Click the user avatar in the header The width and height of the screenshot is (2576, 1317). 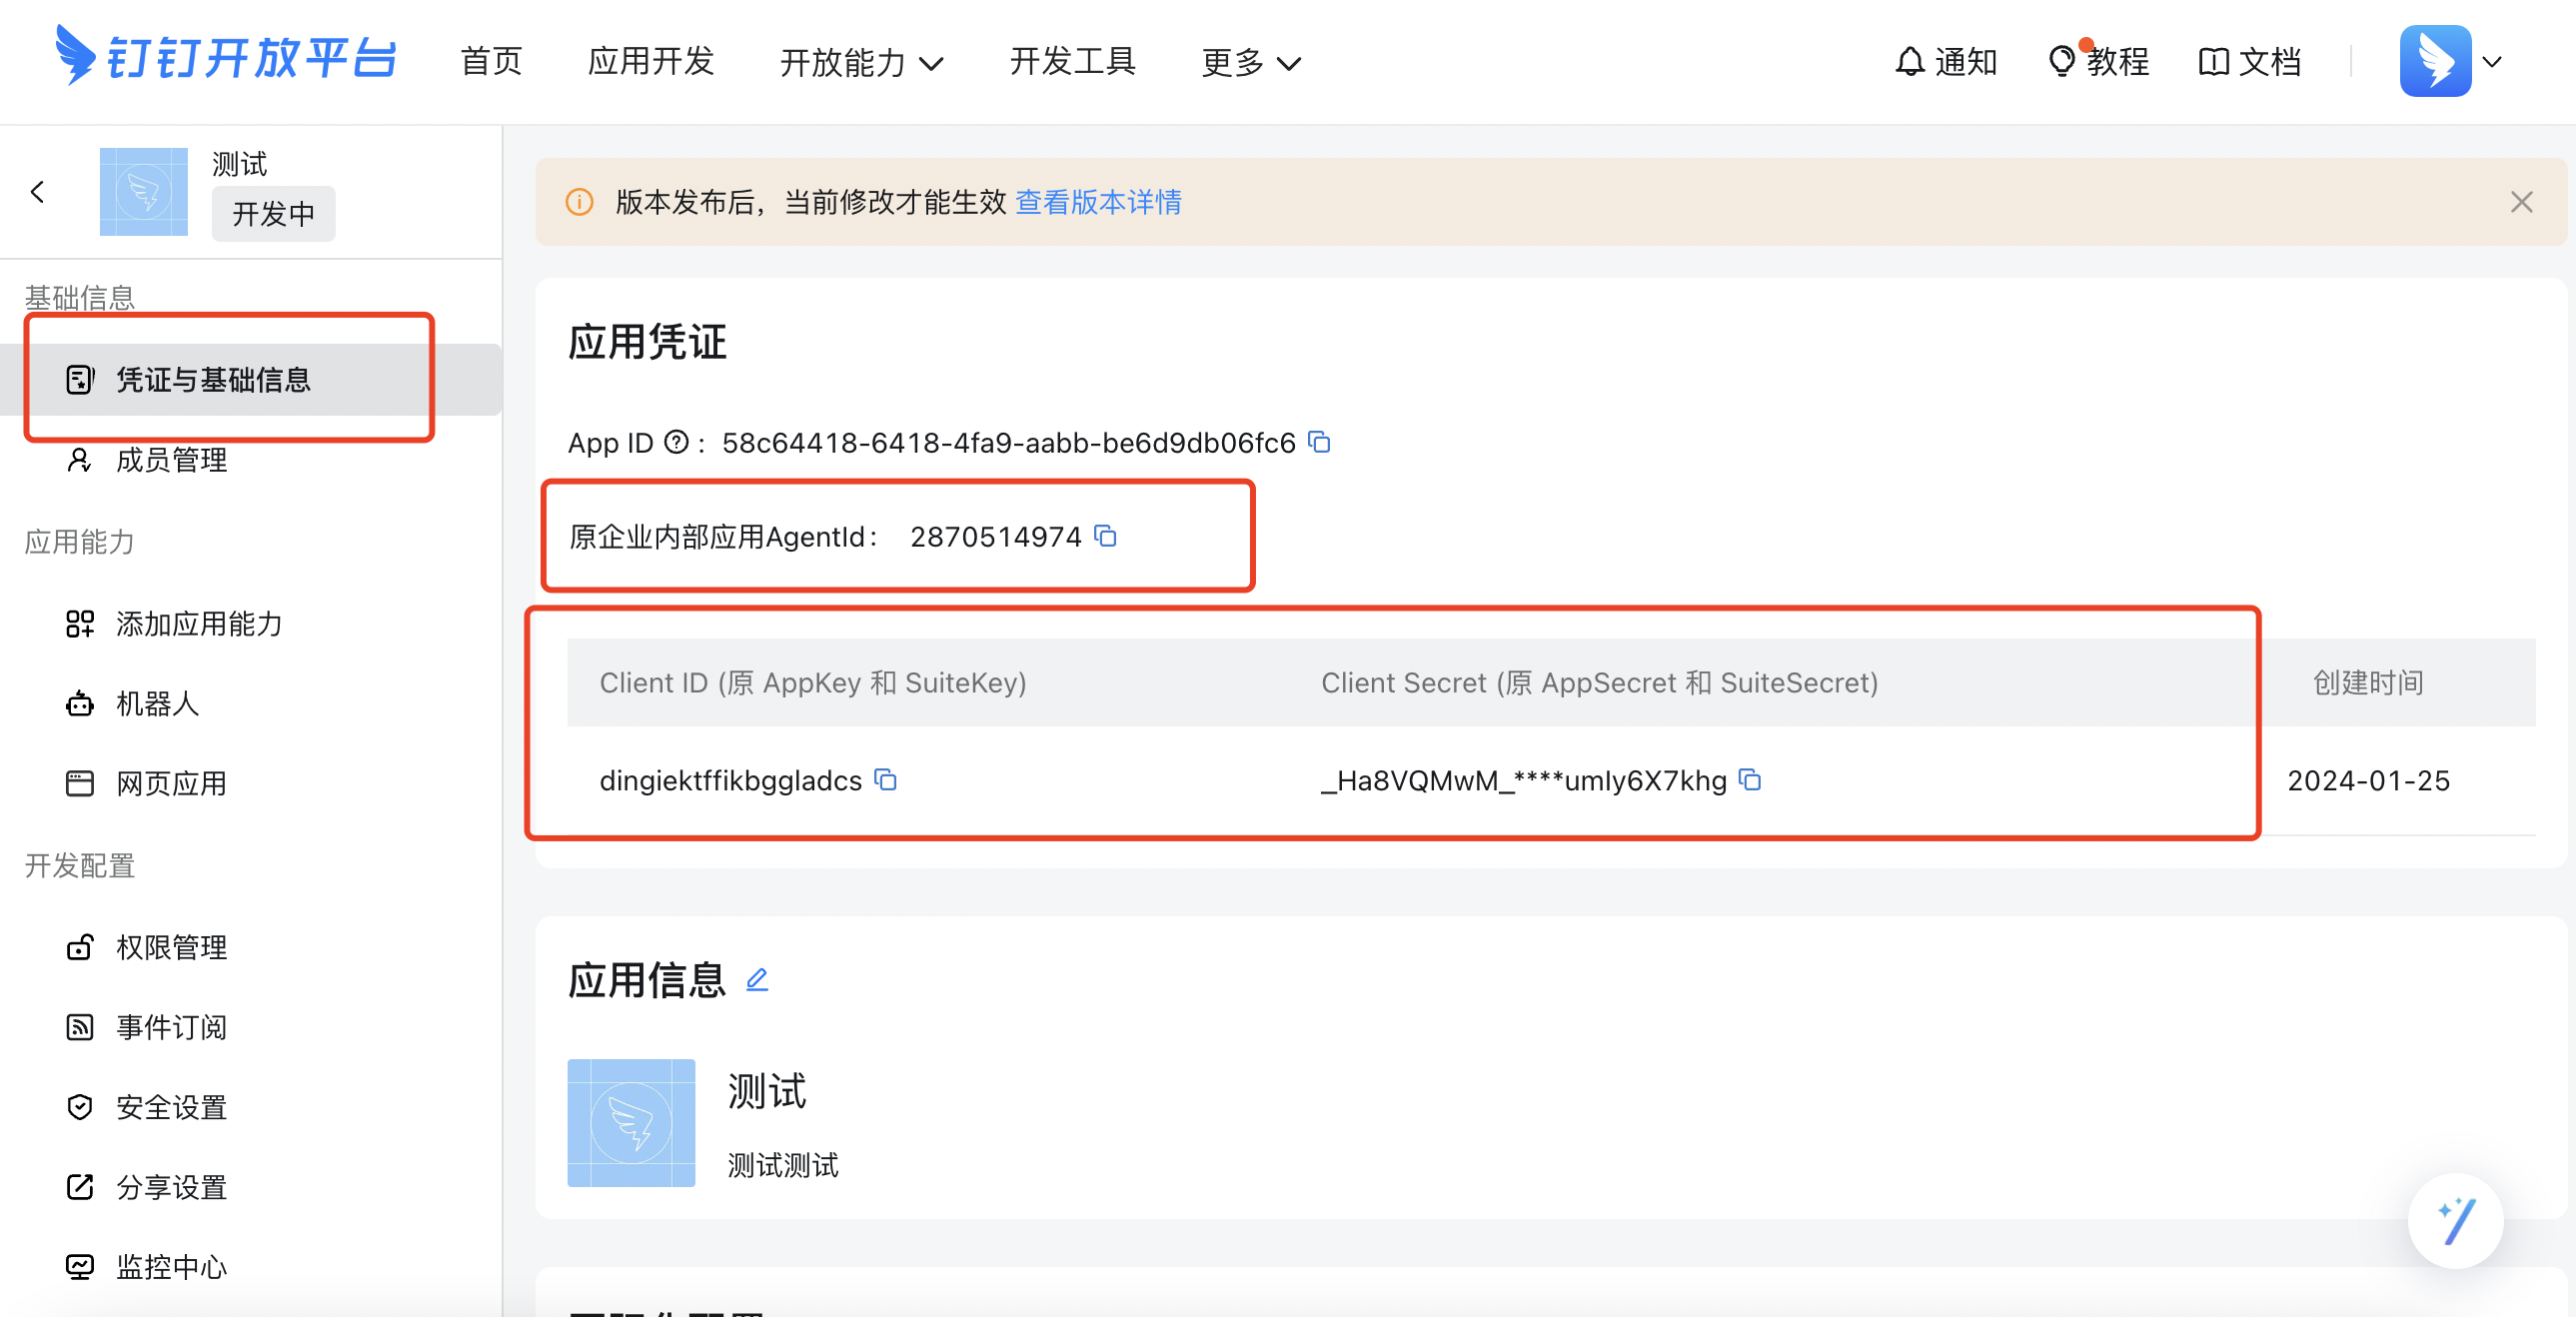[2435, 61]
